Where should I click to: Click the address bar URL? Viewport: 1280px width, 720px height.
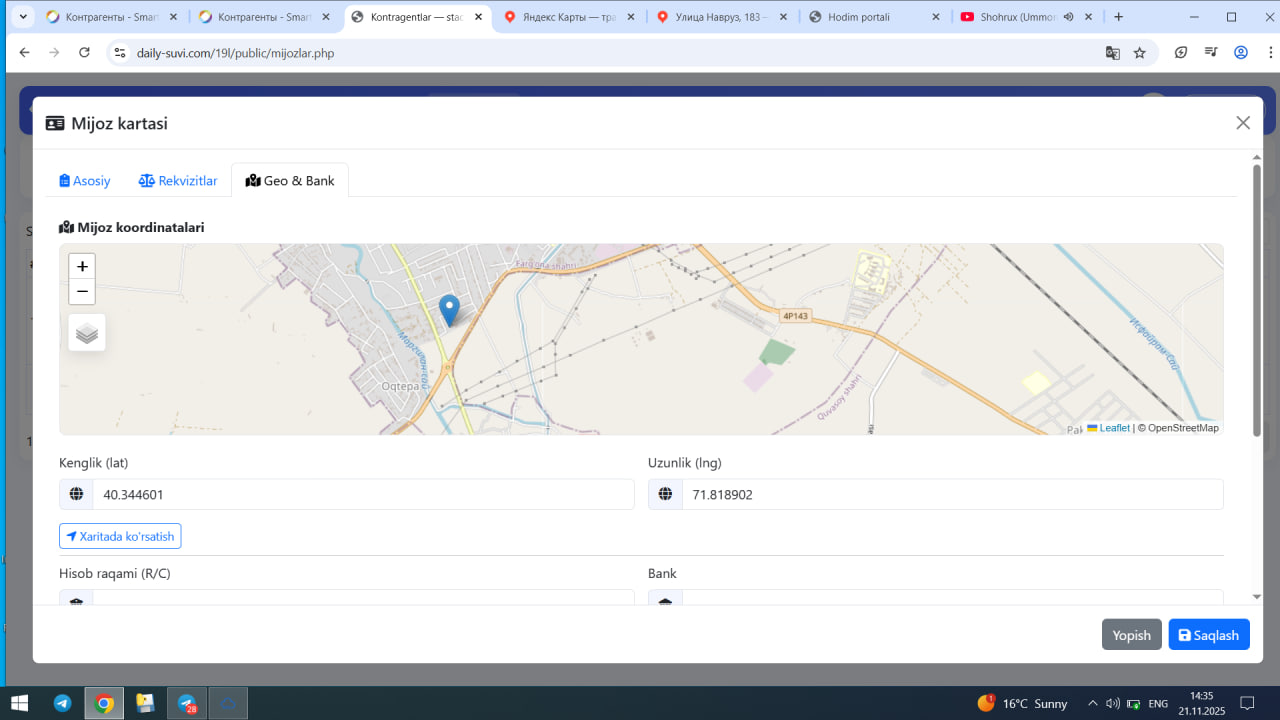click(x=235, y=53)
